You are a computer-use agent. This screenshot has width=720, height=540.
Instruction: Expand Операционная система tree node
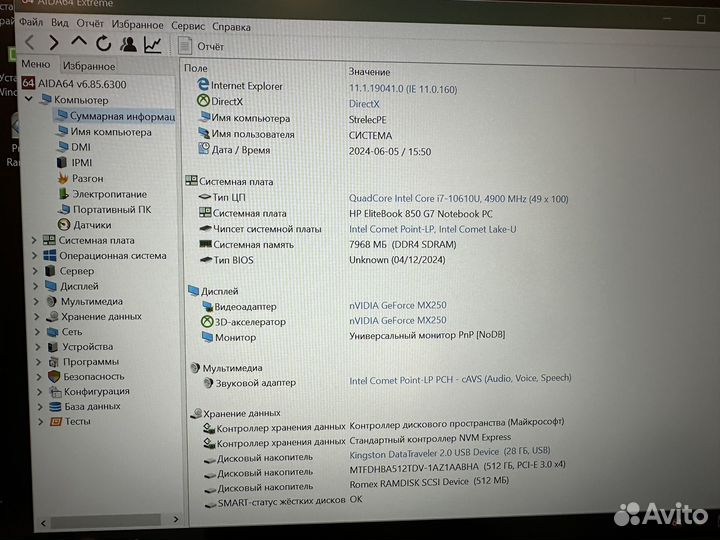35,256
